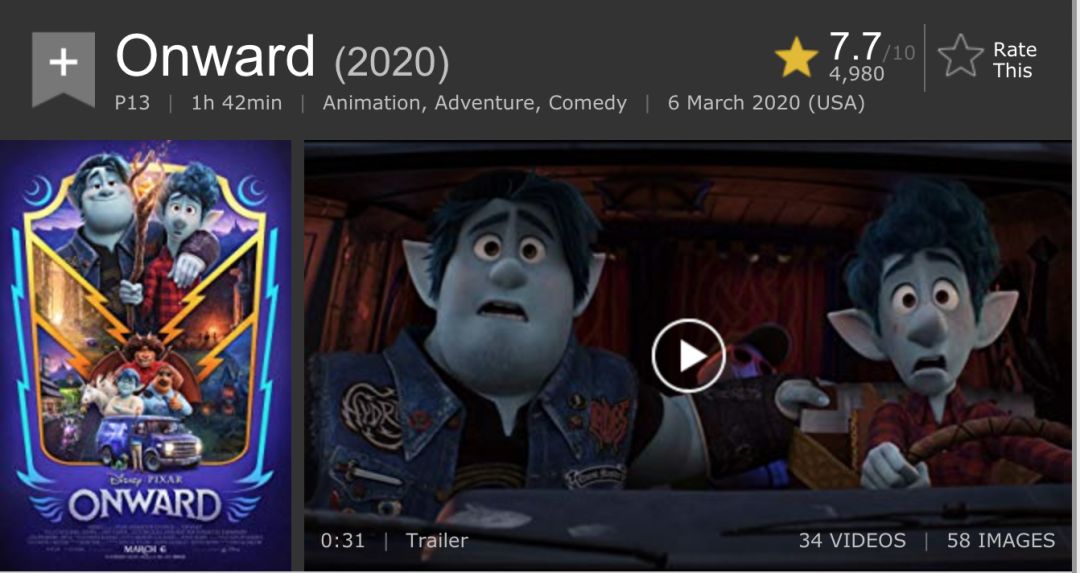Open the Onward movie poster
The image size is (1080, 573).
pyautogui.click(x=145, y=355)
